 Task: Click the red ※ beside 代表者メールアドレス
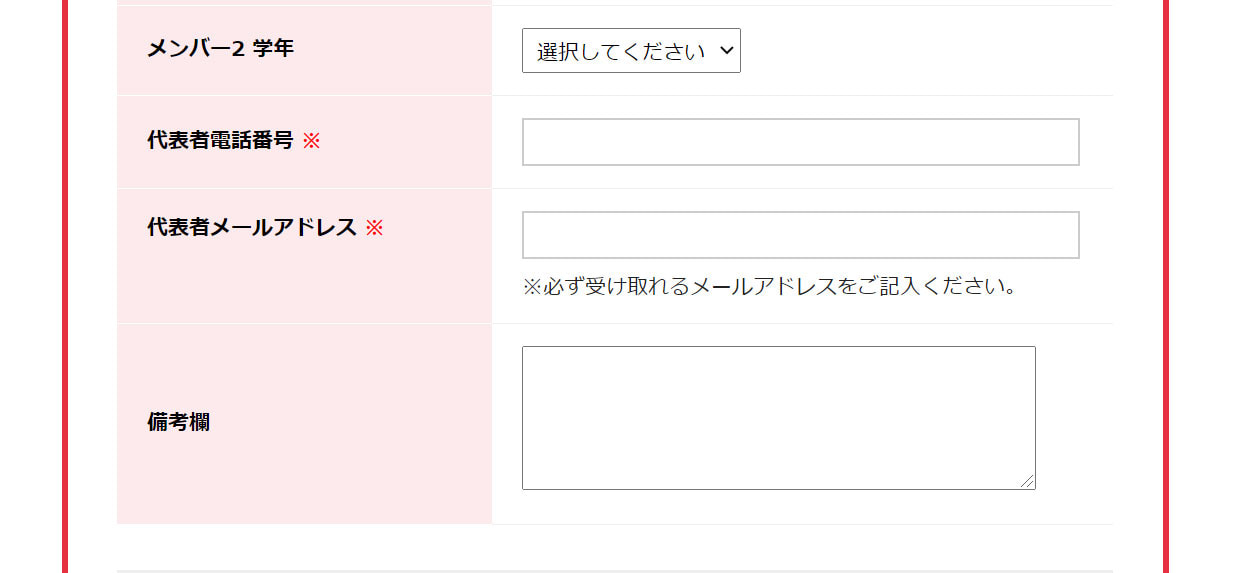pyautogui.click(x=374, y=228)
